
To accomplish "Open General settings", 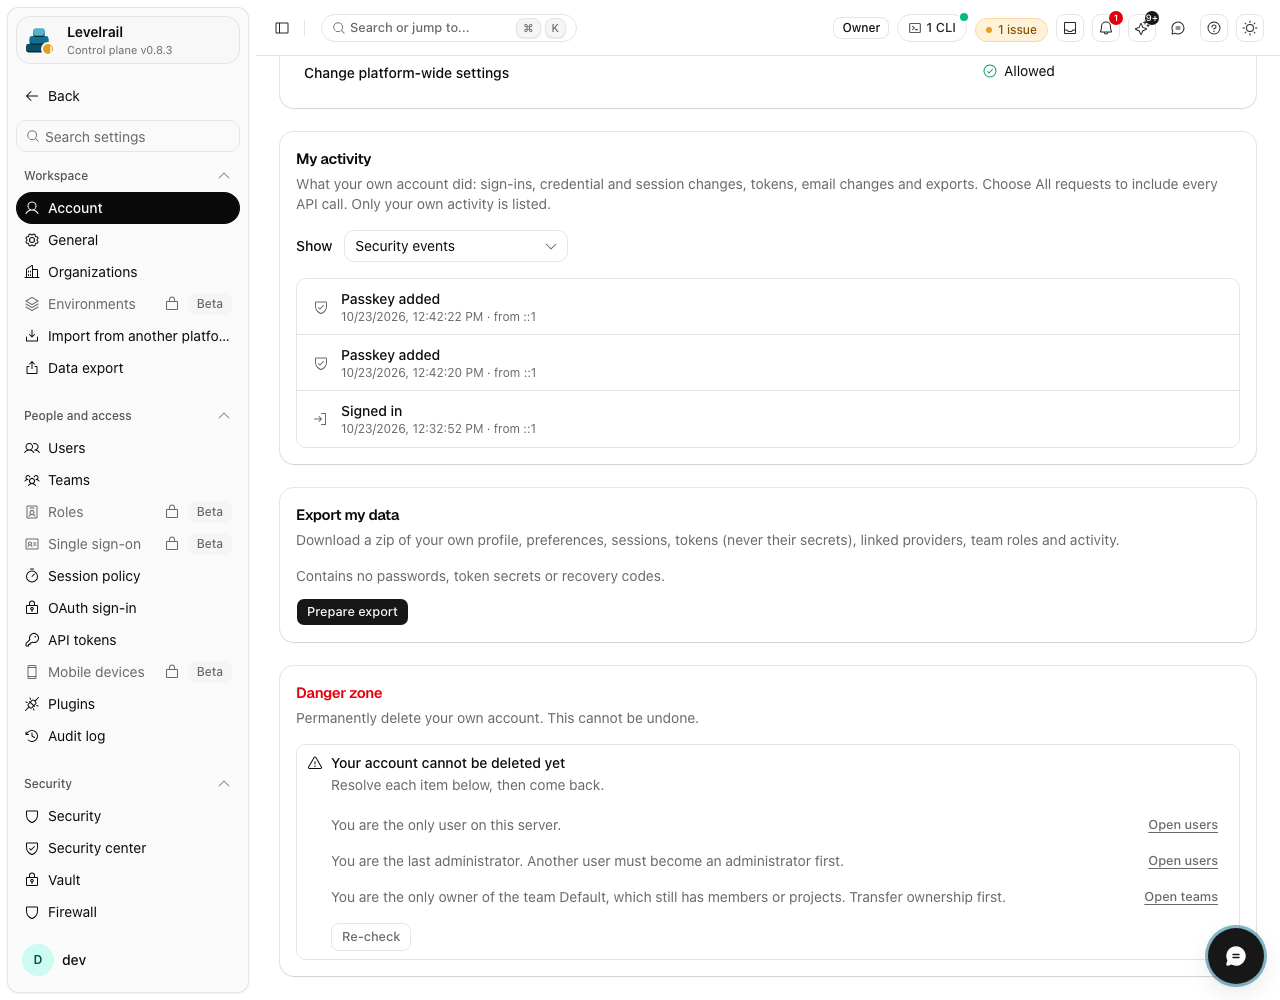I will point(128,240).
